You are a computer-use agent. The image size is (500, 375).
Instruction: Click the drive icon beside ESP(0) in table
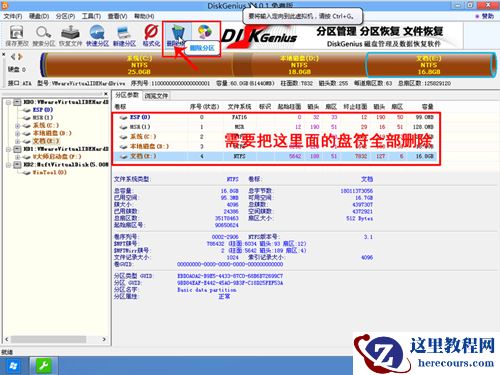coord(124,117)
